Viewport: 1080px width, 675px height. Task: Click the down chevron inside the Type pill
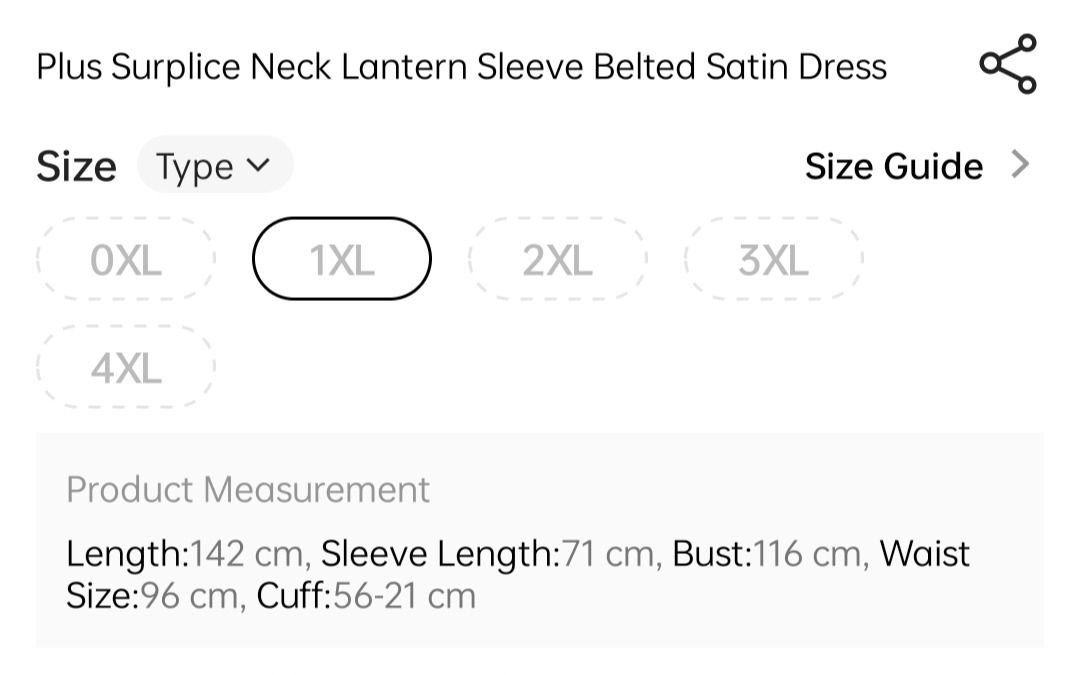257,165
